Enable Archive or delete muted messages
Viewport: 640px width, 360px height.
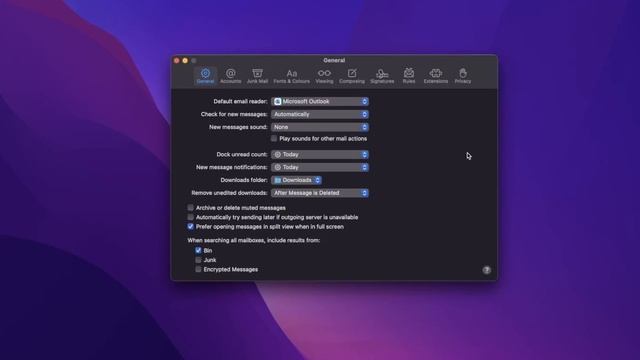coord(191,208)
